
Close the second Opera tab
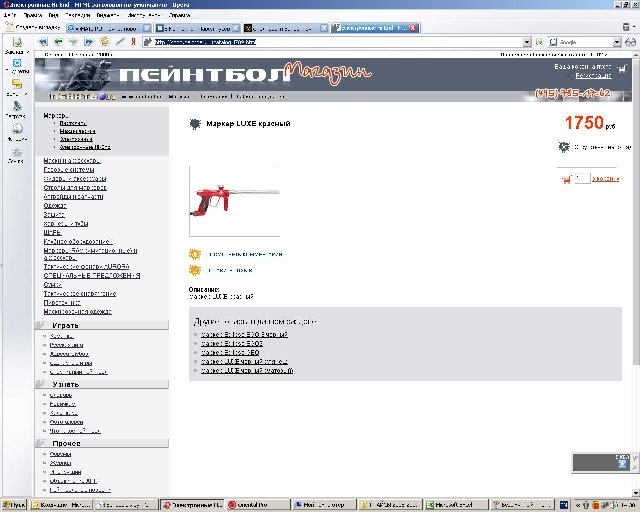coord(236,28)
